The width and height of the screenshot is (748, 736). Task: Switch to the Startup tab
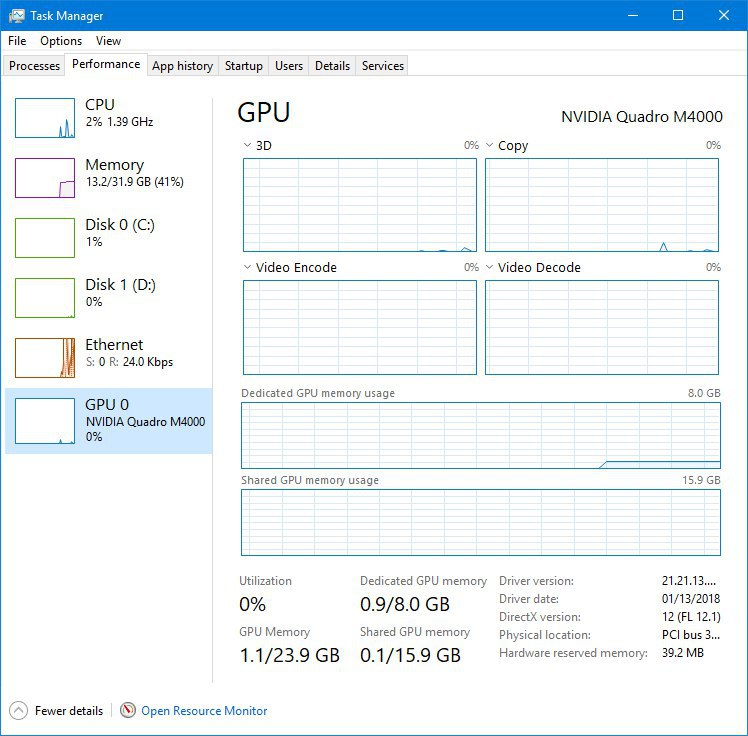[x=243, y=66]
